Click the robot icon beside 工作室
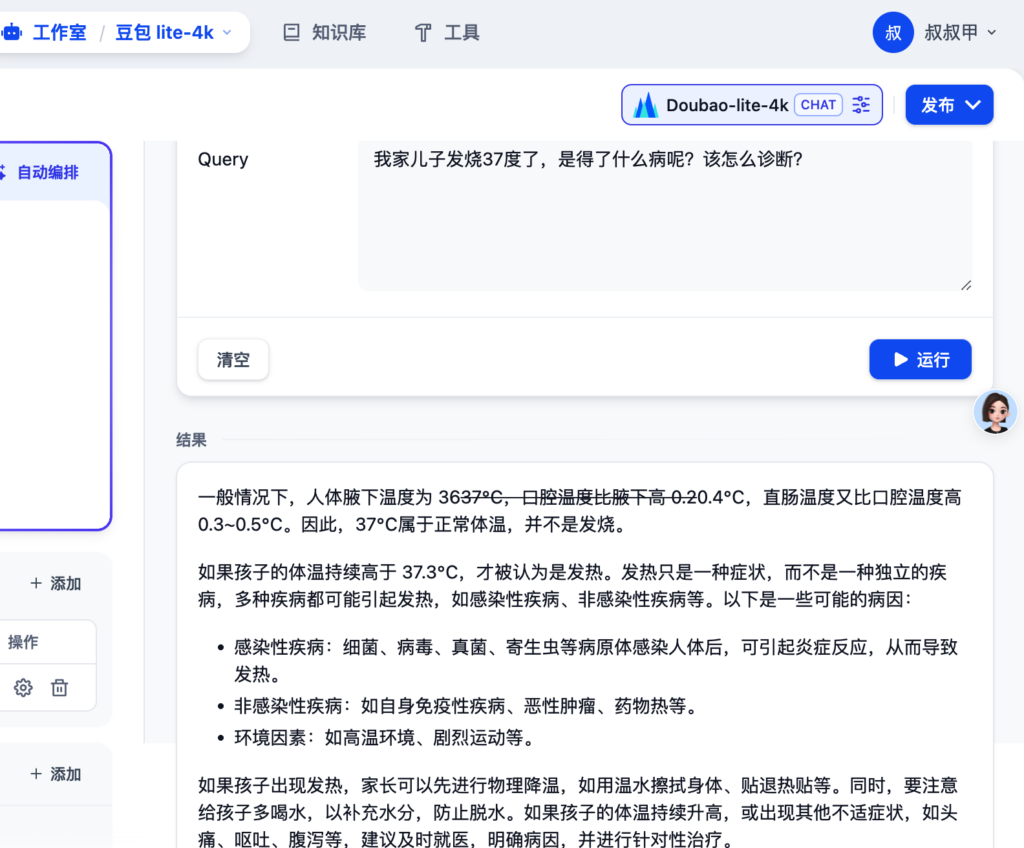The width and height of the screenshot is (1024, 848). pos(12,33)
